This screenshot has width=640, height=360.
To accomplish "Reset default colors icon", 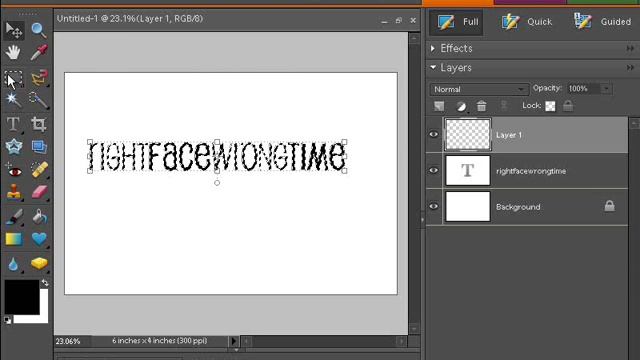I will click(x=8, y=320).
